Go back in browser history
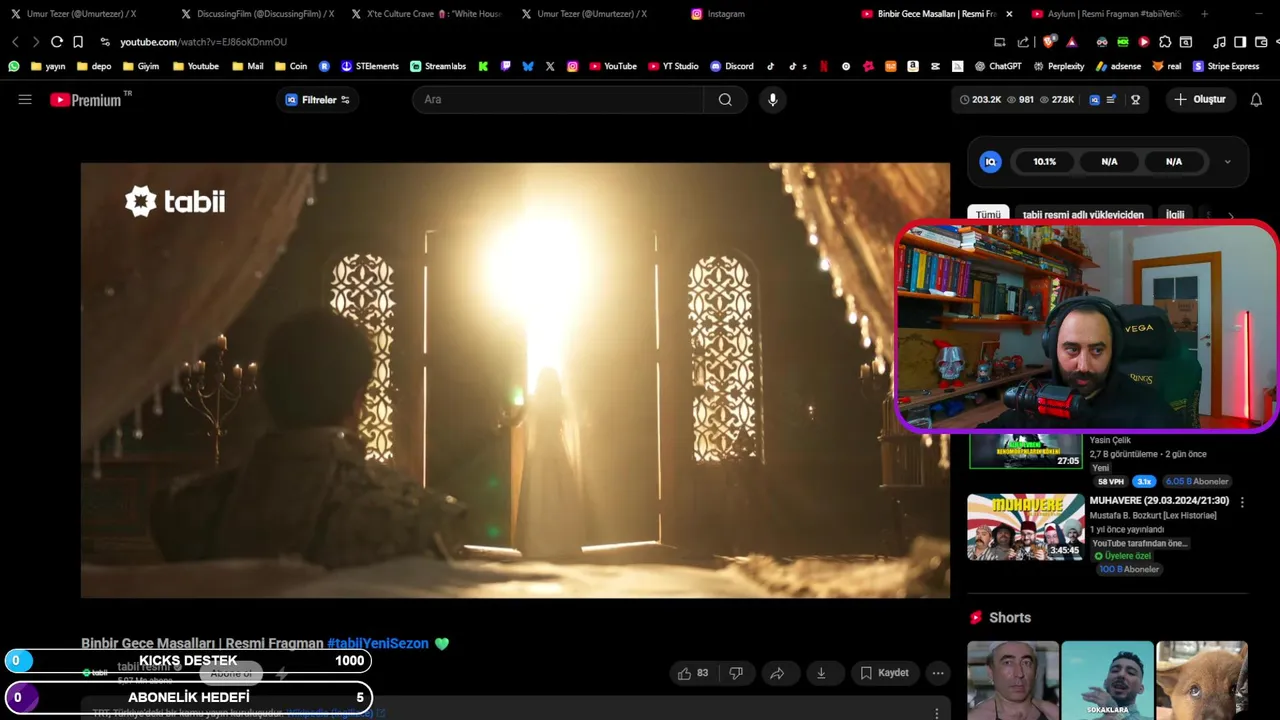This screenshot has height=720, width=1280. tap(15, 42)
